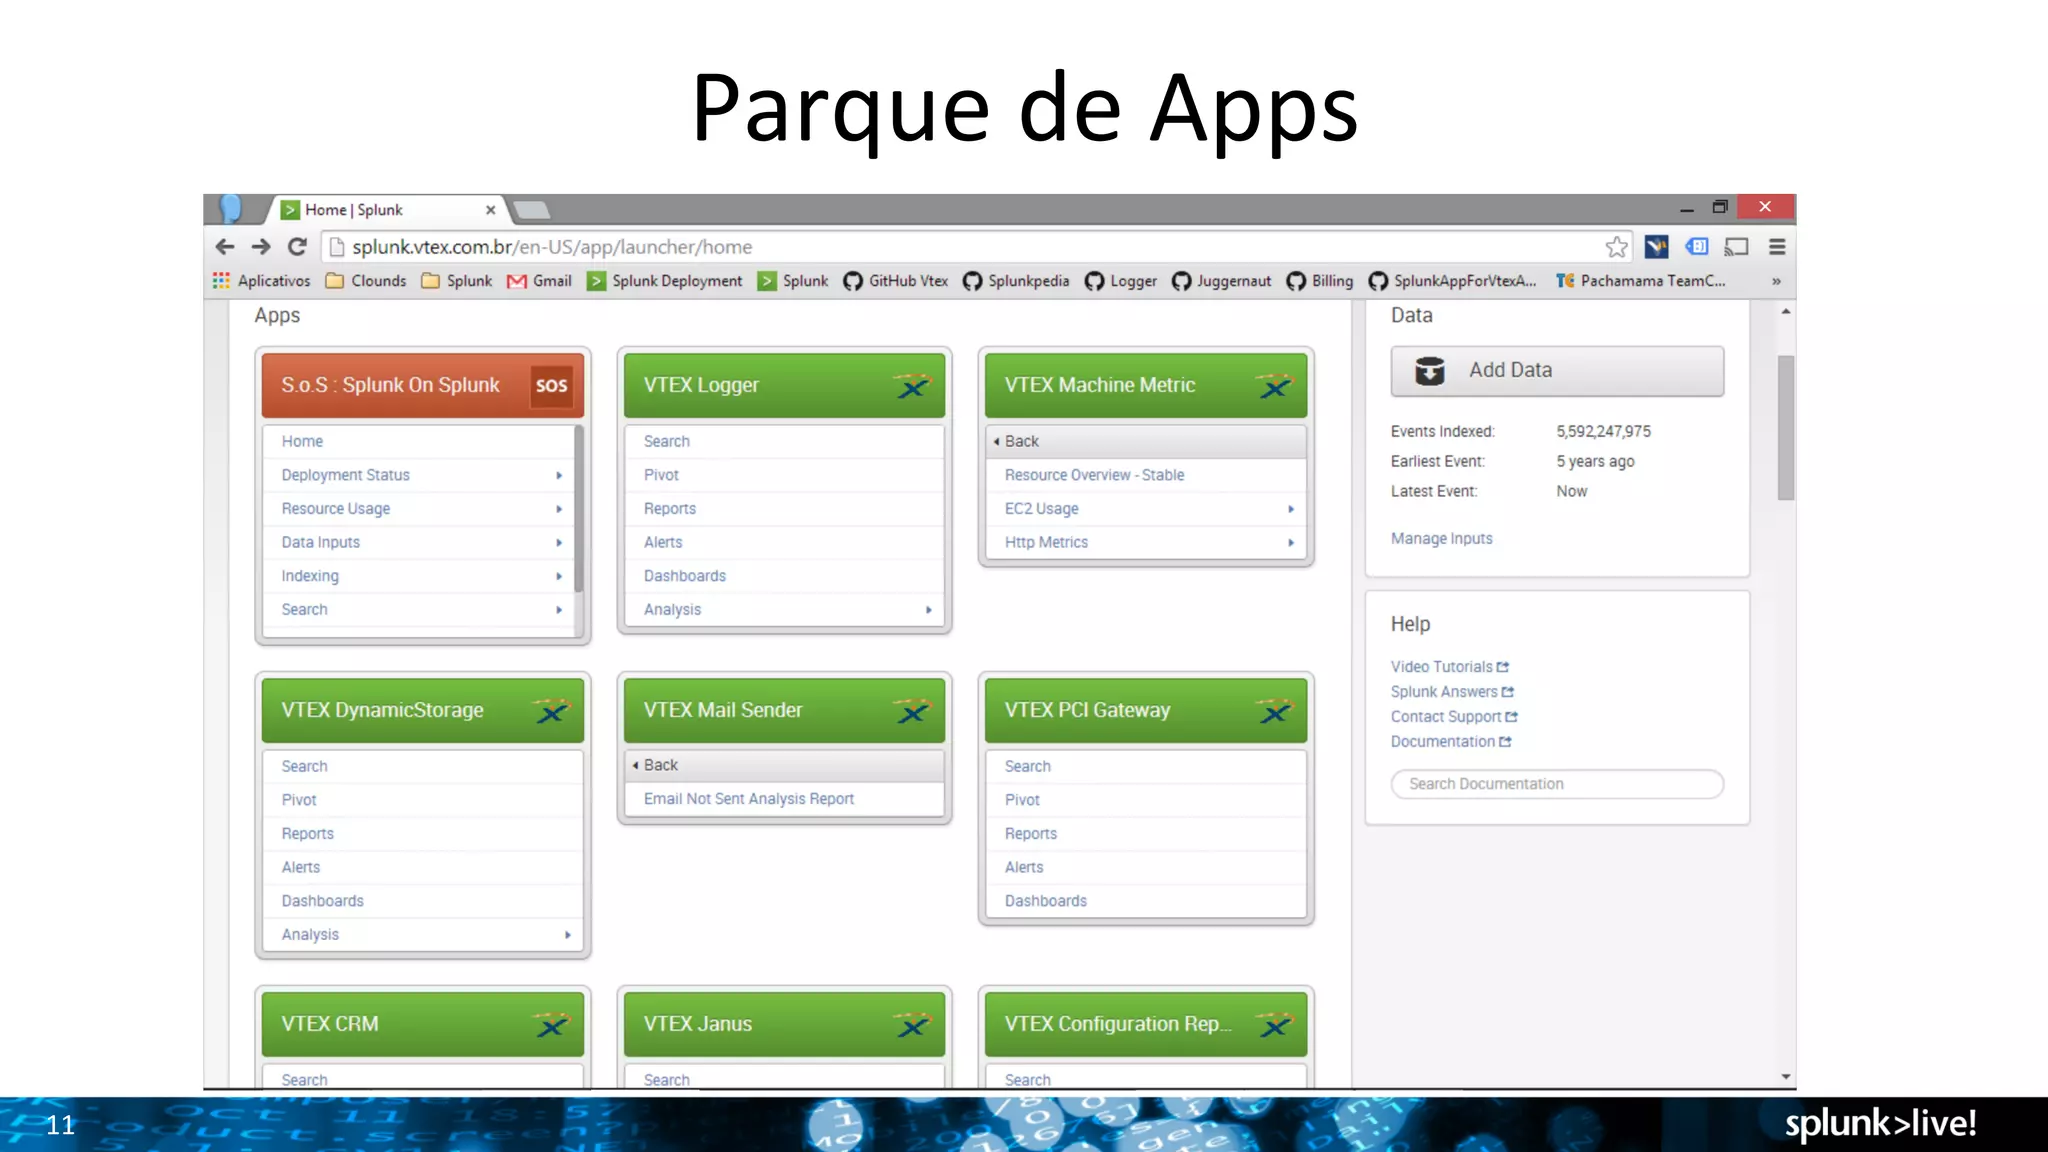Open the Manage Inputs link

(x=1441, y=539)
